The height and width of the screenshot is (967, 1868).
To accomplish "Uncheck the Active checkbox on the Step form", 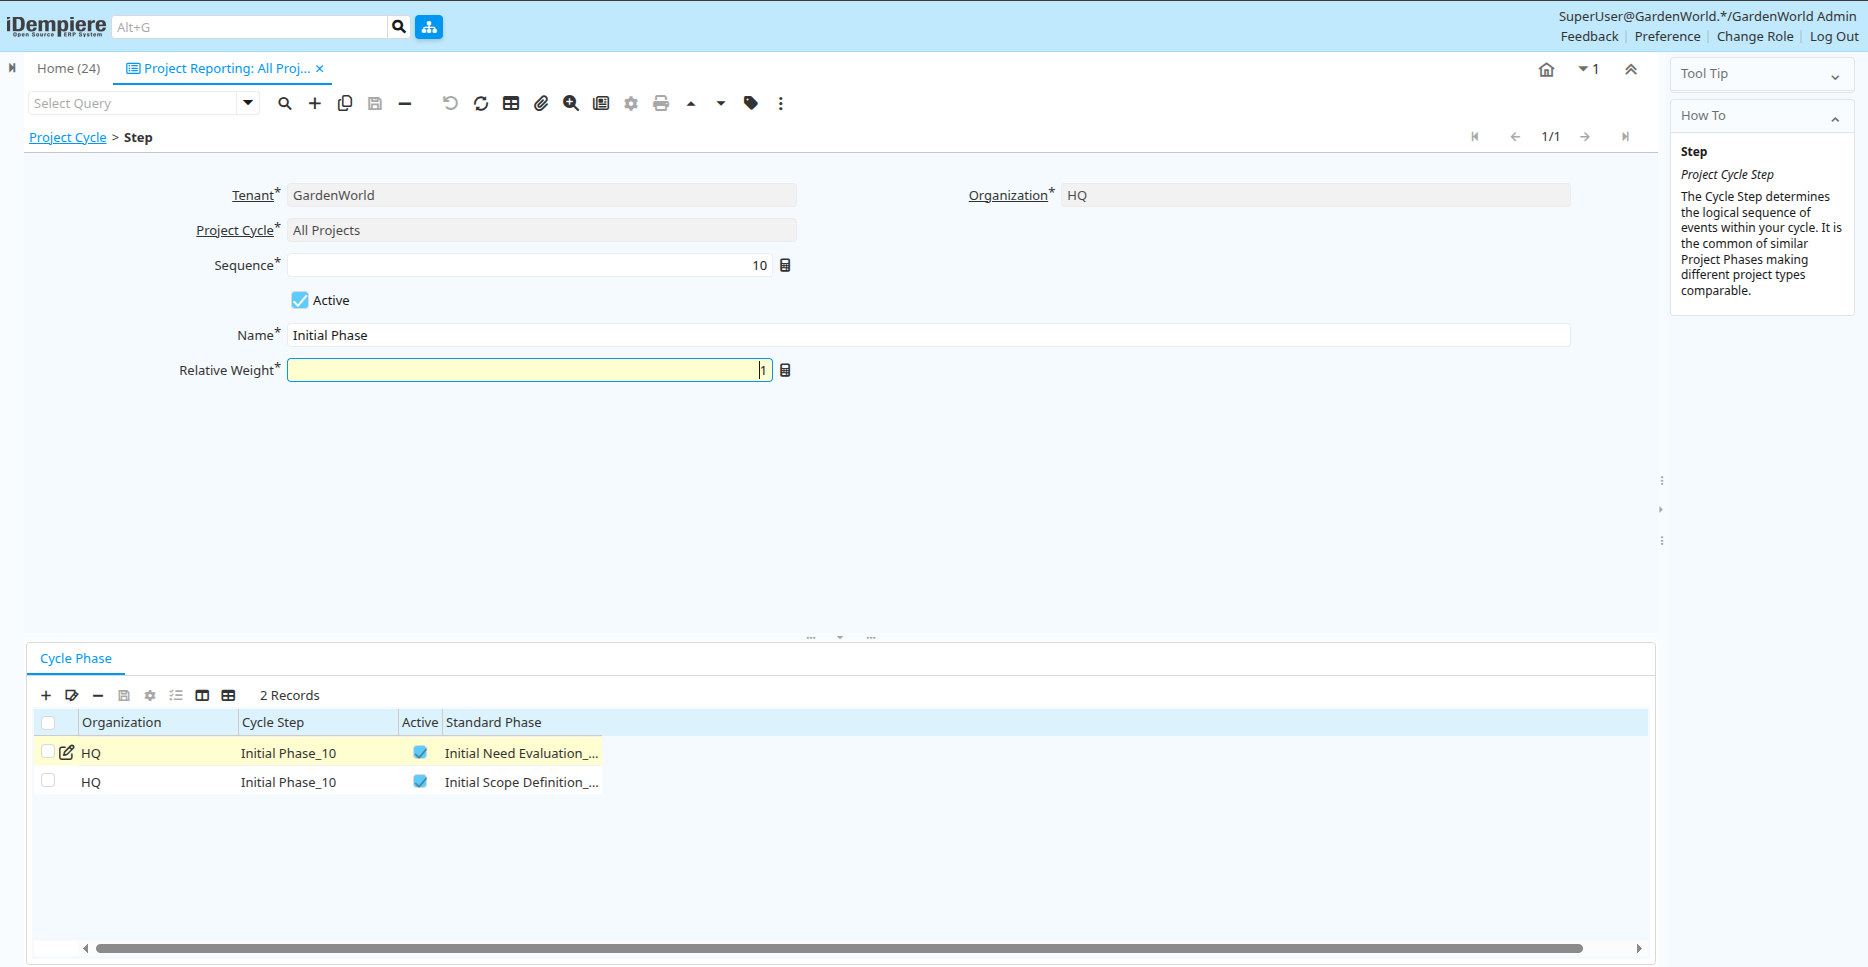I will pyautogui.click(x=299, y=300).
